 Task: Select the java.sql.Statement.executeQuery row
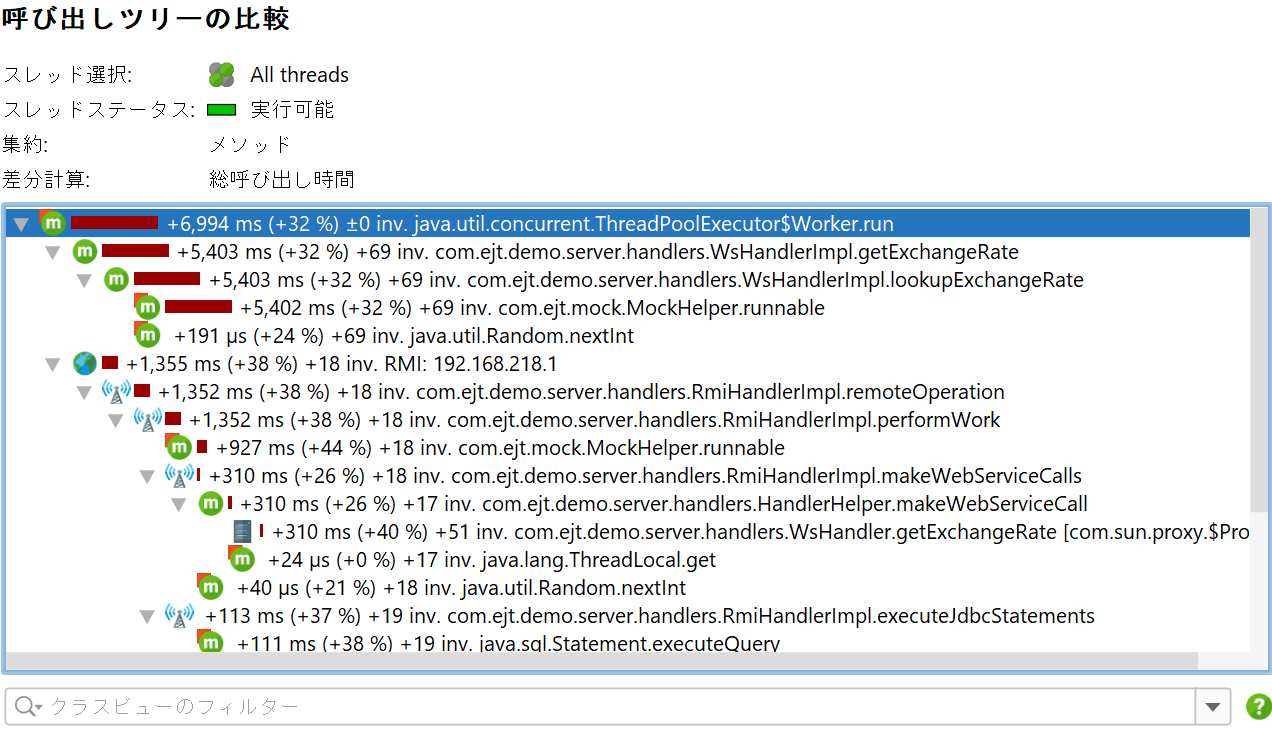pos(508,644)
